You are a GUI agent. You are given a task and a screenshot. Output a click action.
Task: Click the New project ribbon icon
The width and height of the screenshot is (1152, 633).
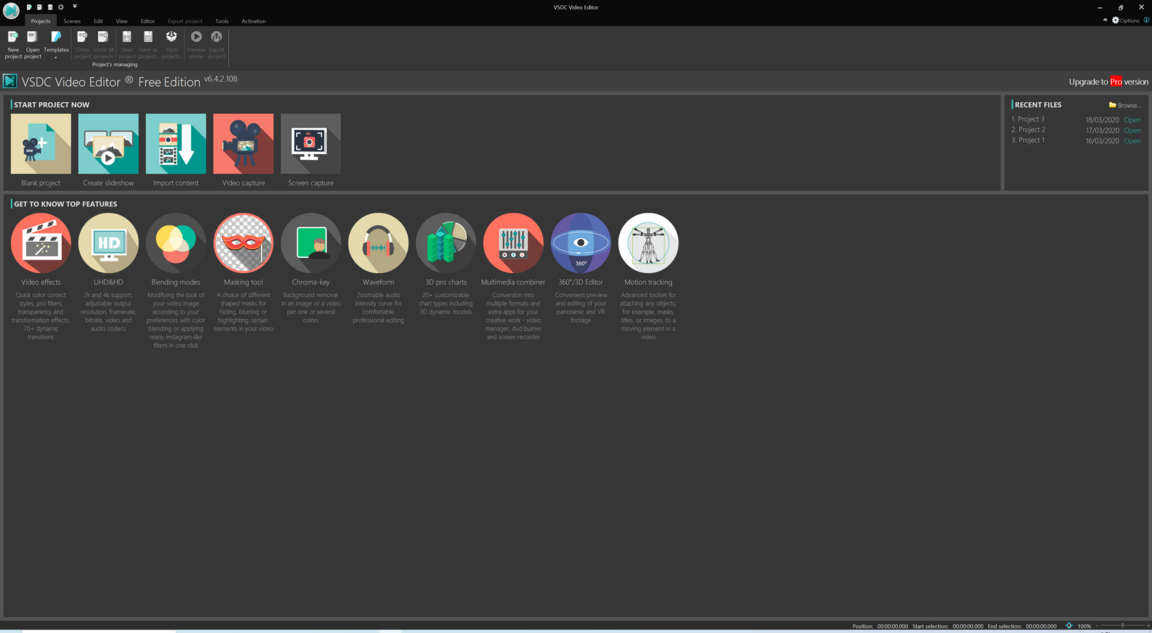13,42
